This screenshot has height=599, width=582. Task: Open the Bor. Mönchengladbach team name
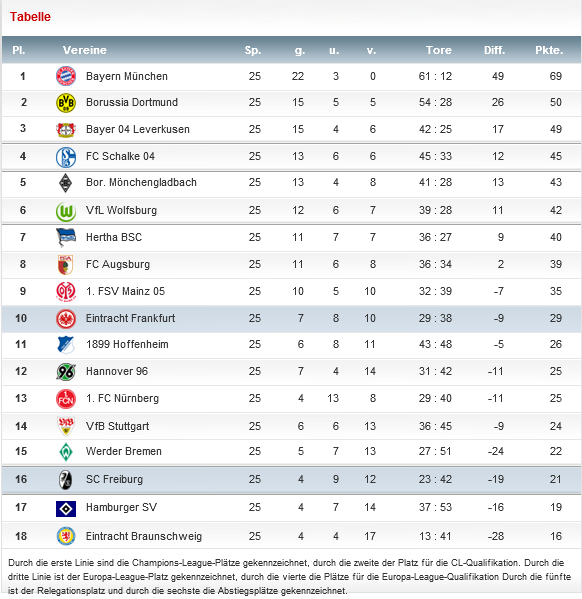click(x=141, y=182)
